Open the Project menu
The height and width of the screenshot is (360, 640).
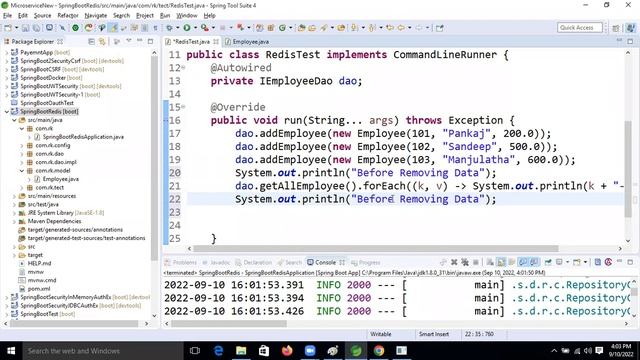coord(145,16)
